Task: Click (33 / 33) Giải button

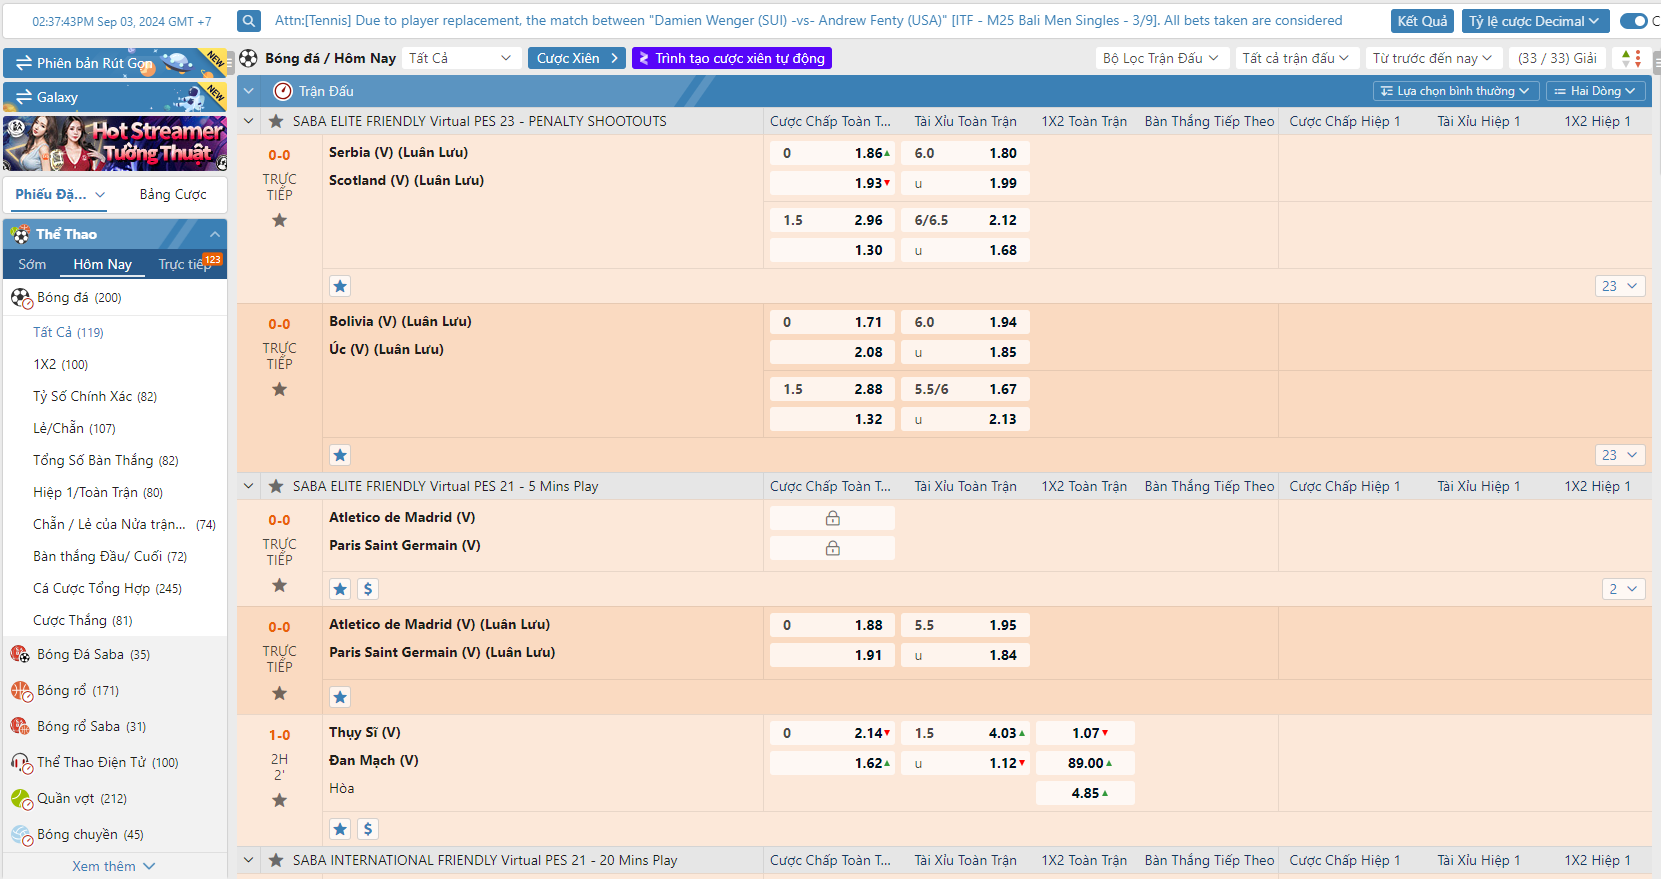Action: point(1557,58)
